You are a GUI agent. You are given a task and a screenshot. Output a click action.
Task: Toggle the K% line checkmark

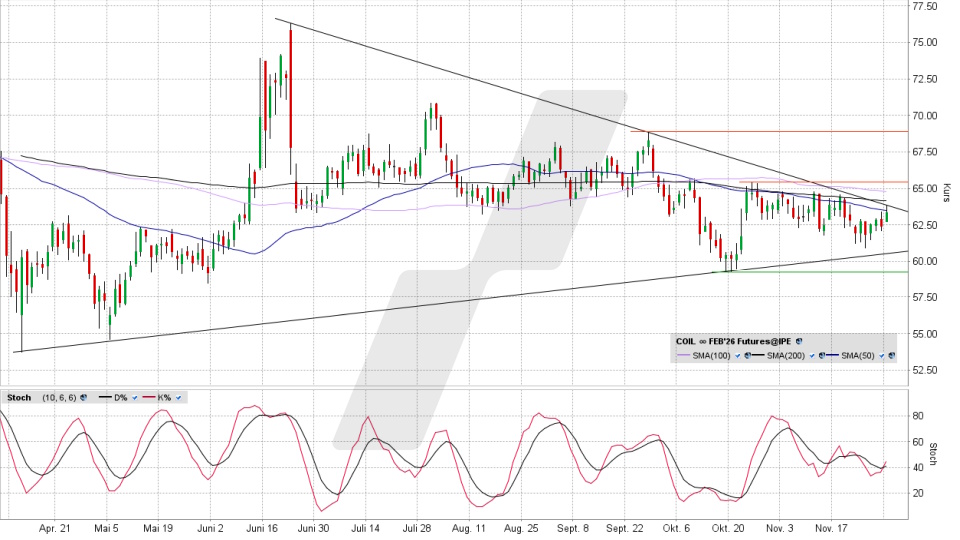(178, 397)
